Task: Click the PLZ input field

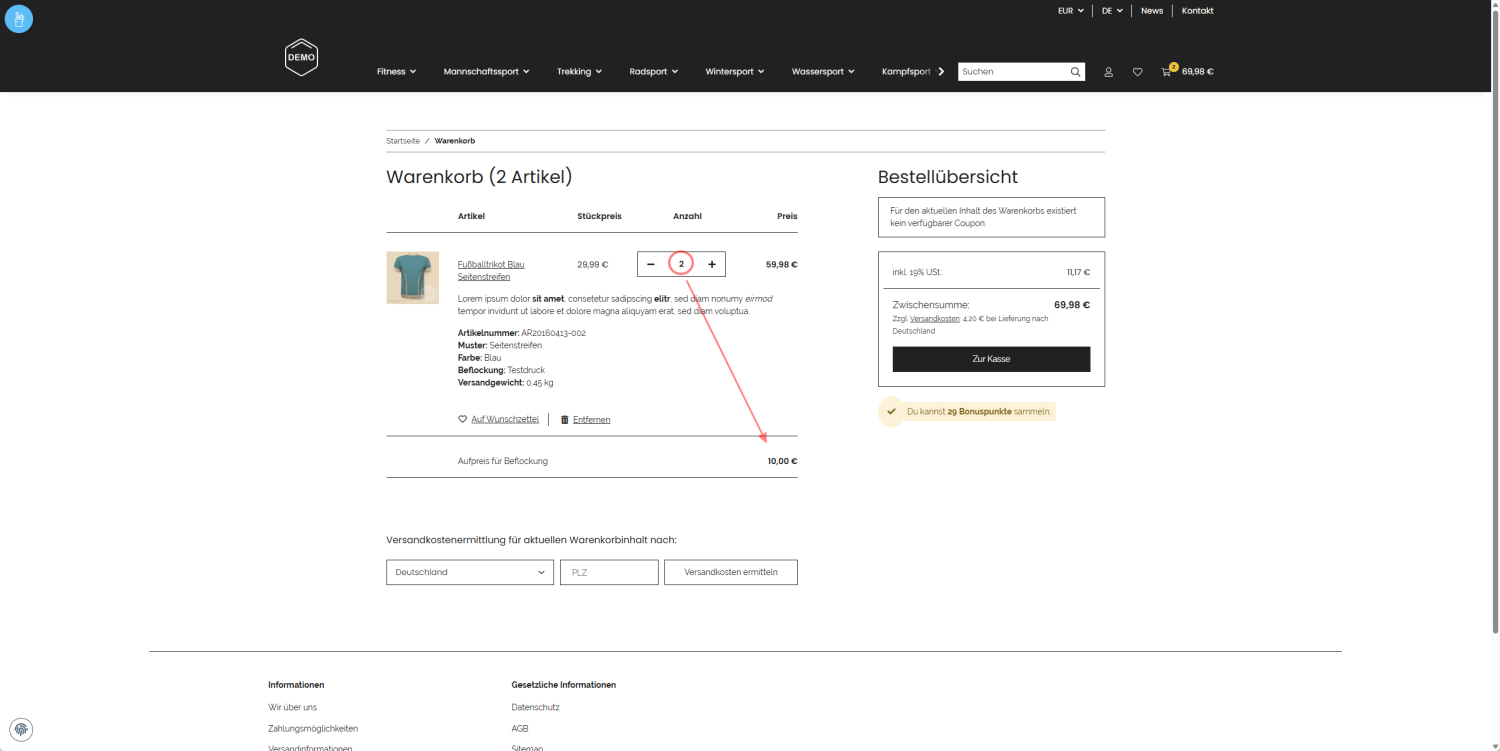Action: [609, 571]
